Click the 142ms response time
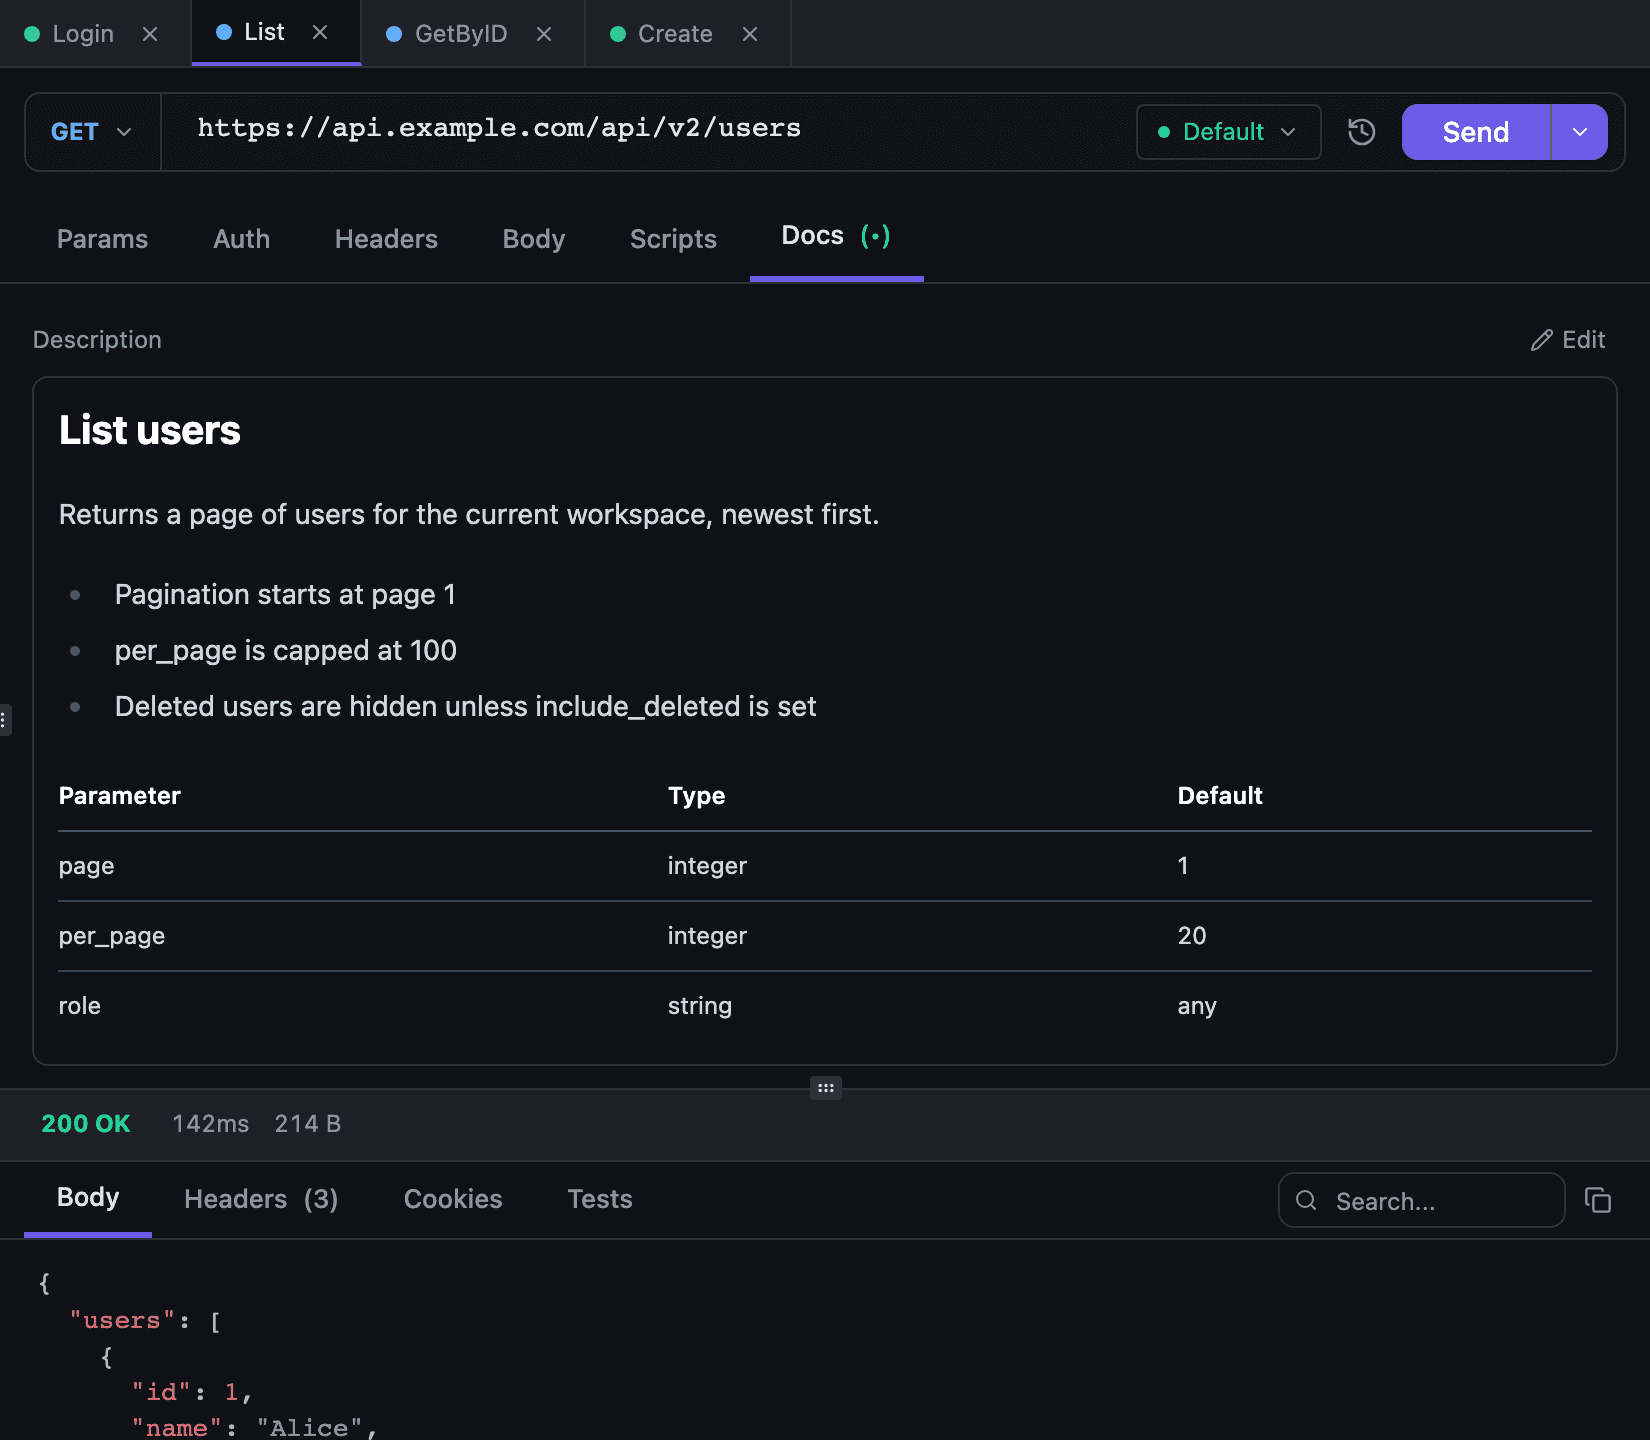Viewport: 1650px width, 1440px height. 211,1124
